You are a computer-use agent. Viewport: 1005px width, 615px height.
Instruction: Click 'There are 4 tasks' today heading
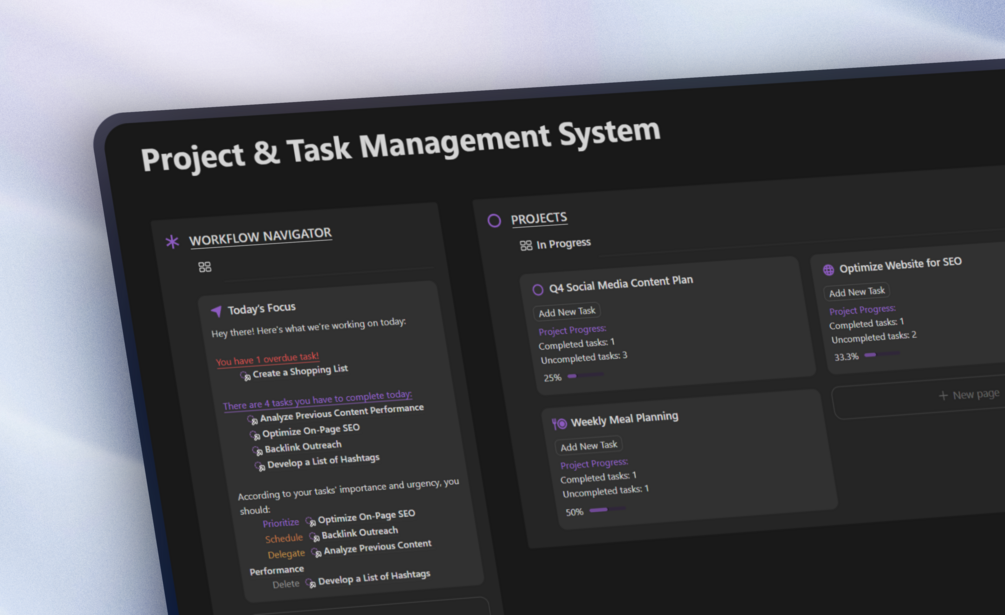(318, 400)
